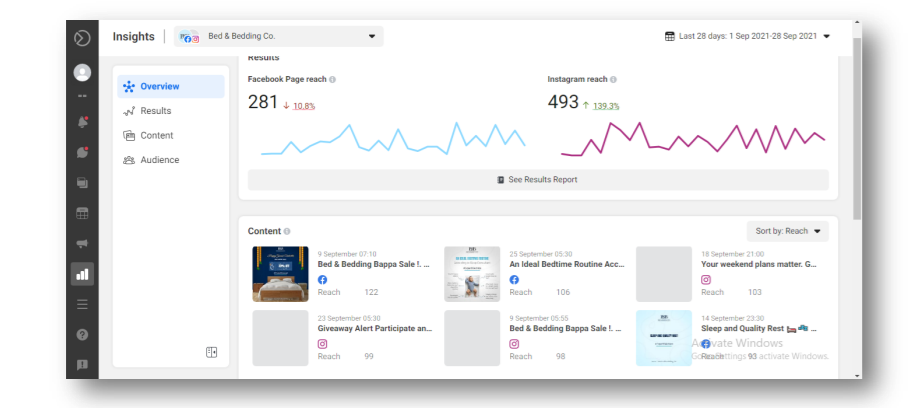Select Content in left navigation
Screen dimensions: 913x408
(171, 135)
